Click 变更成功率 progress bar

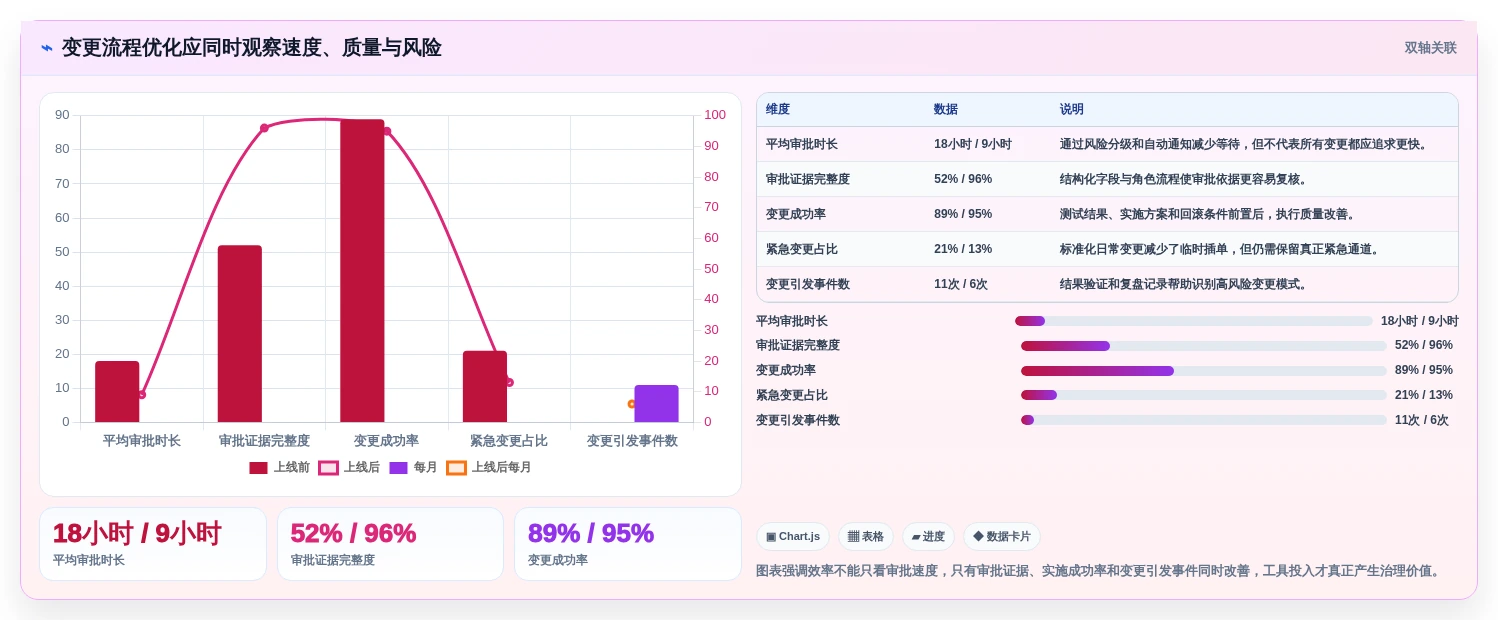click(x=1203, y=371)
